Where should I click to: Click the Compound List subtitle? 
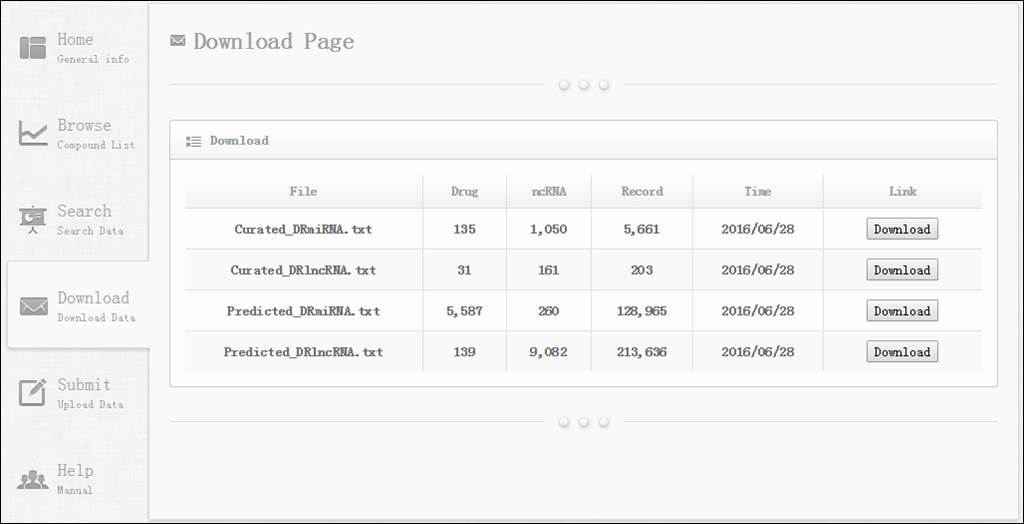pos(96,145)
